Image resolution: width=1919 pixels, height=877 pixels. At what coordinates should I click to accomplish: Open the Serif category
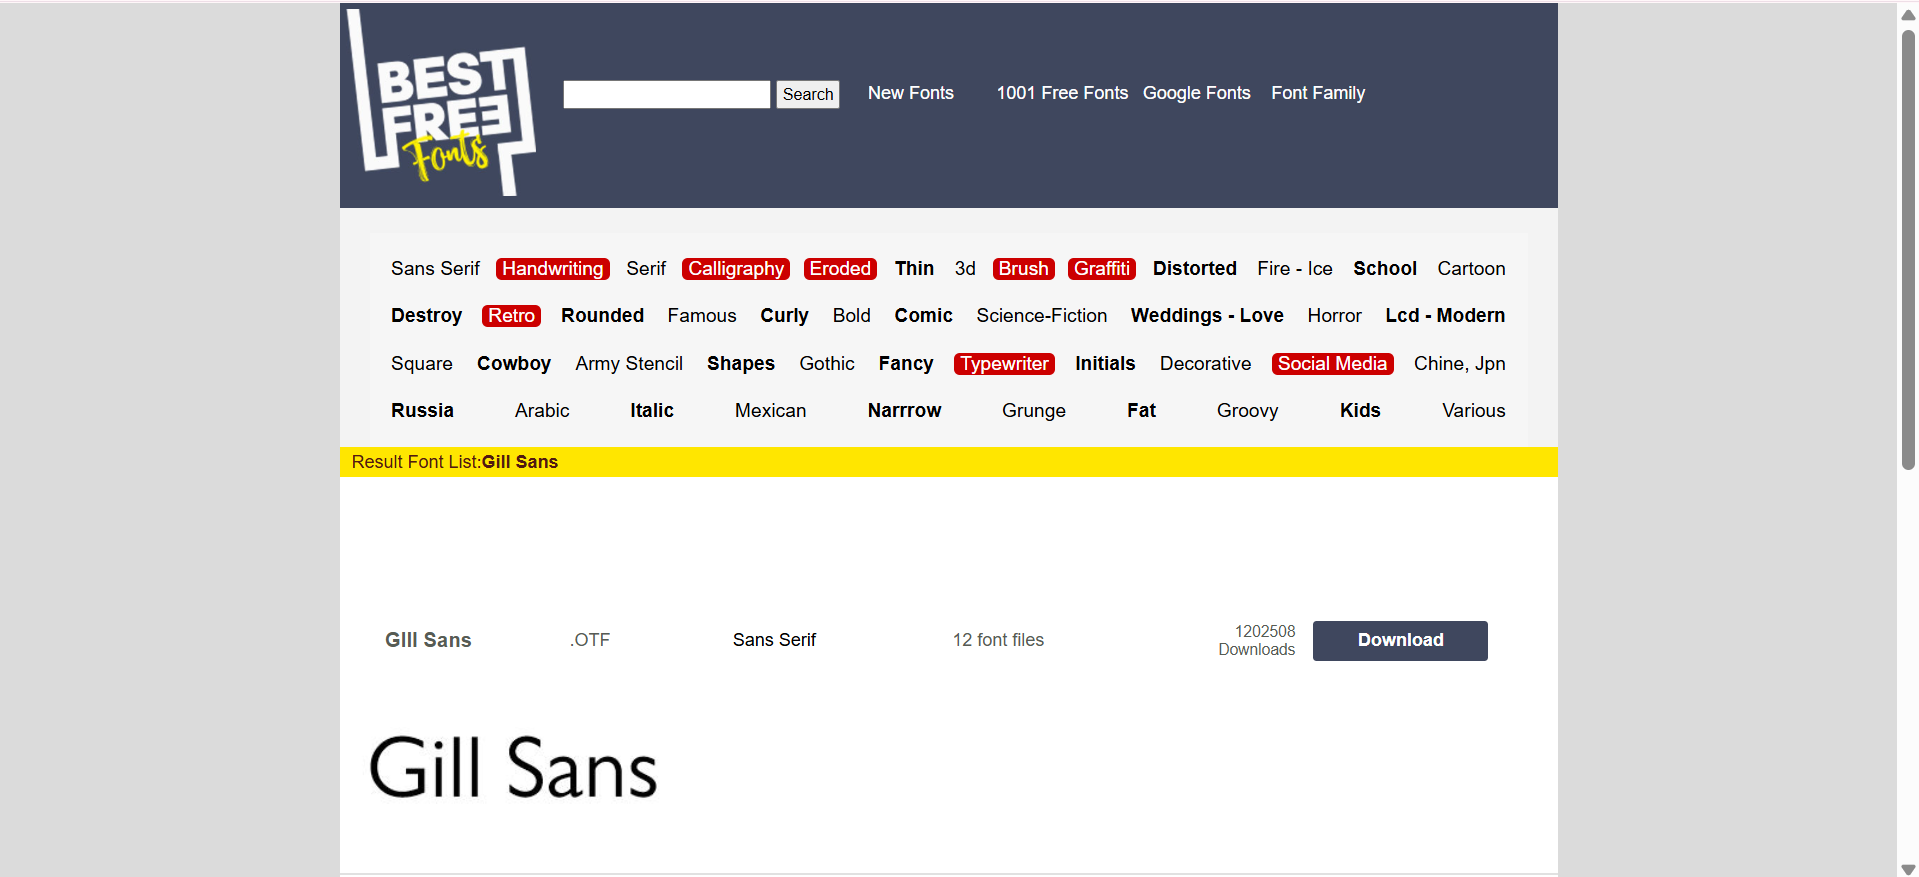pos(646,269)
